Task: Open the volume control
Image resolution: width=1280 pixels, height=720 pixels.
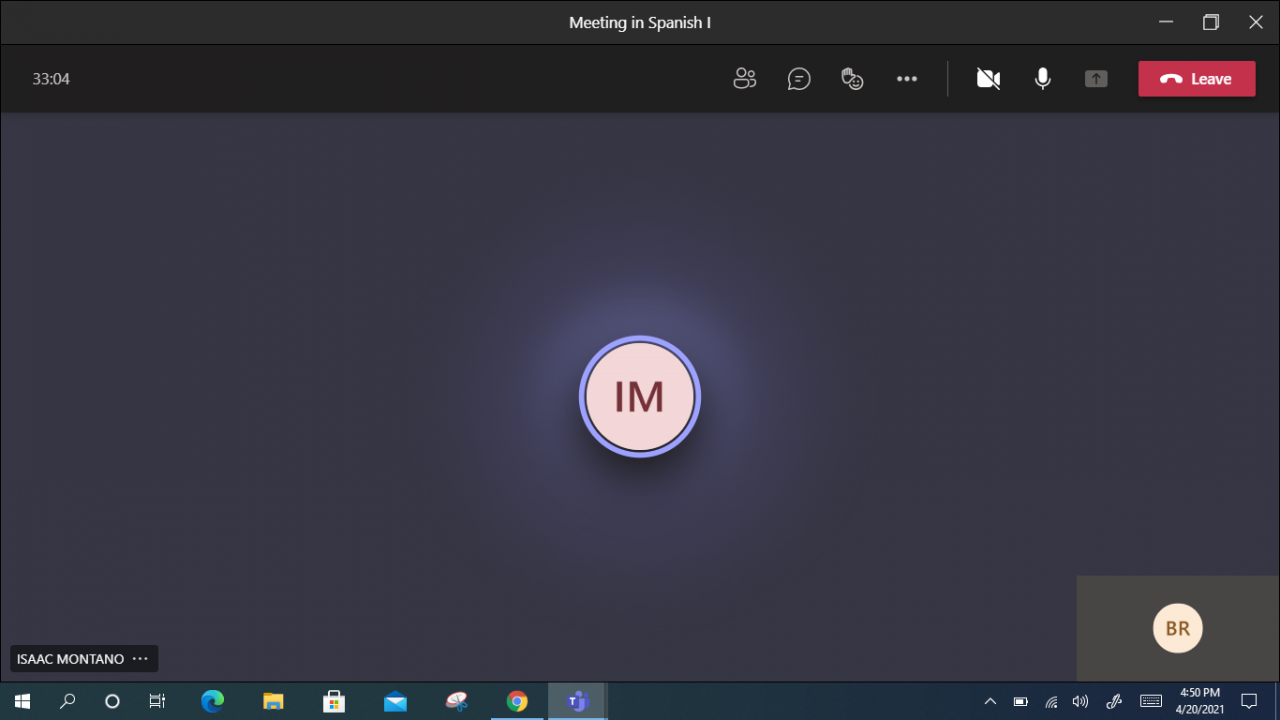Action: pyautogui.click(x=1080, y=701)
